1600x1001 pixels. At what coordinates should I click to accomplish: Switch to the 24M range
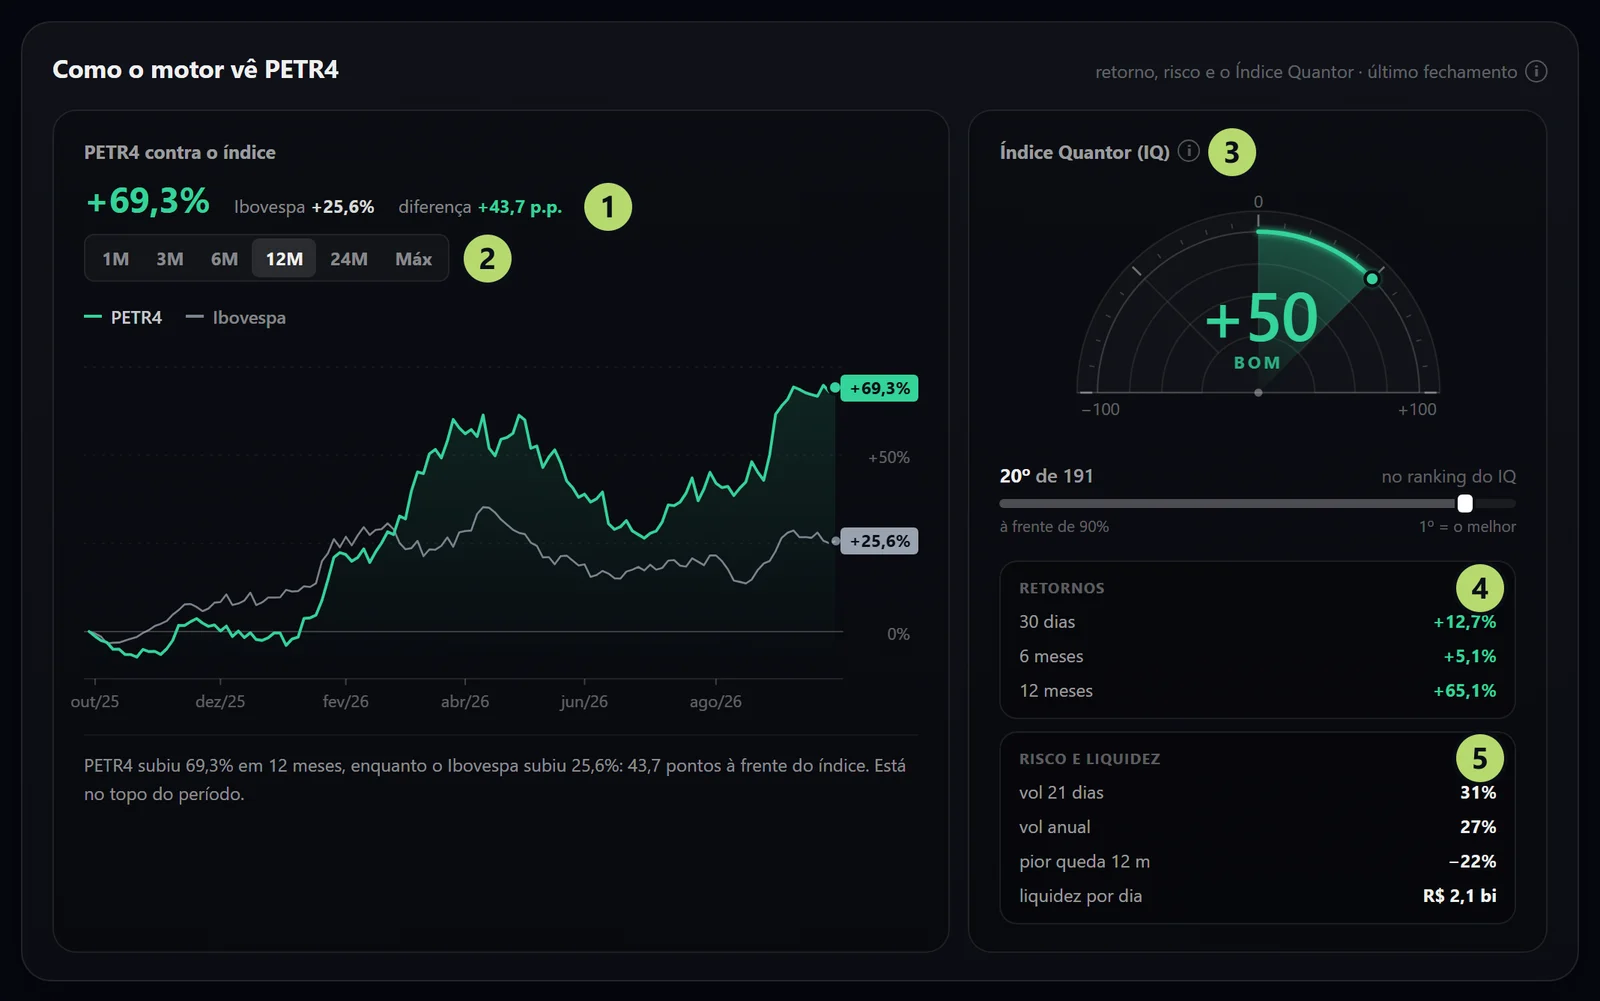(x=349, y=259)
